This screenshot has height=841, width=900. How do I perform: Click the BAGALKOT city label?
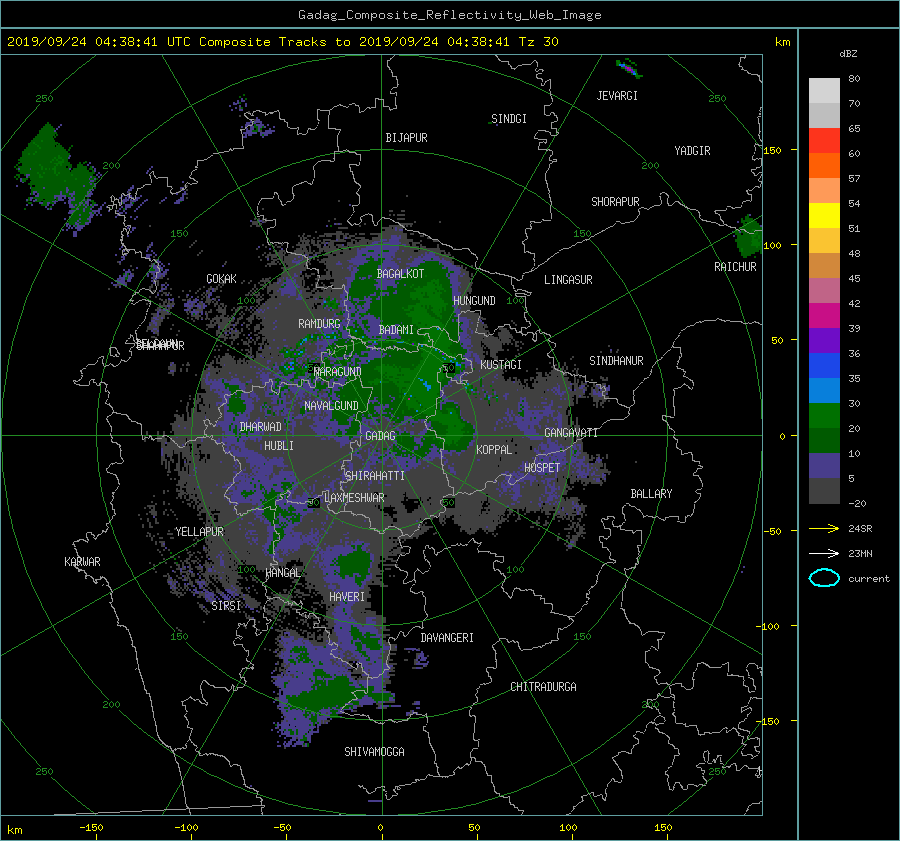click(400, 274)
